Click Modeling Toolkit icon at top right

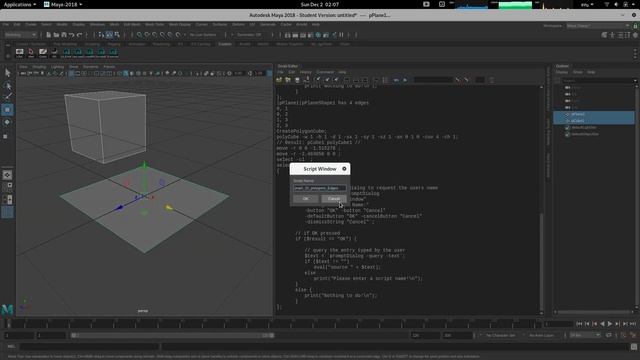coord(604,35)
